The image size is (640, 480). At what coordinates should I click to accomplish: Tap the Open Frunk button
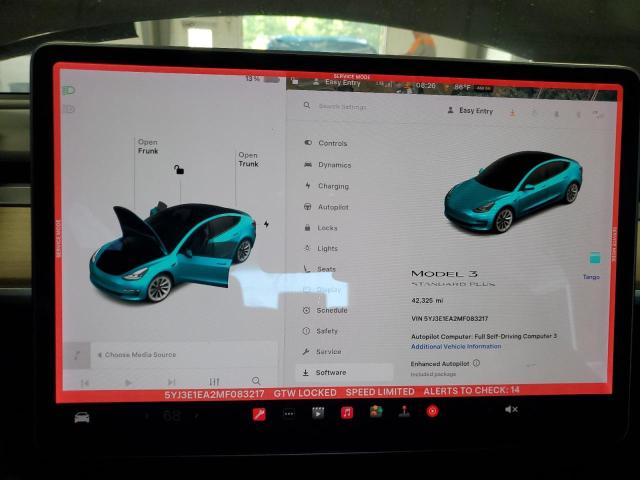pos(148,147)
